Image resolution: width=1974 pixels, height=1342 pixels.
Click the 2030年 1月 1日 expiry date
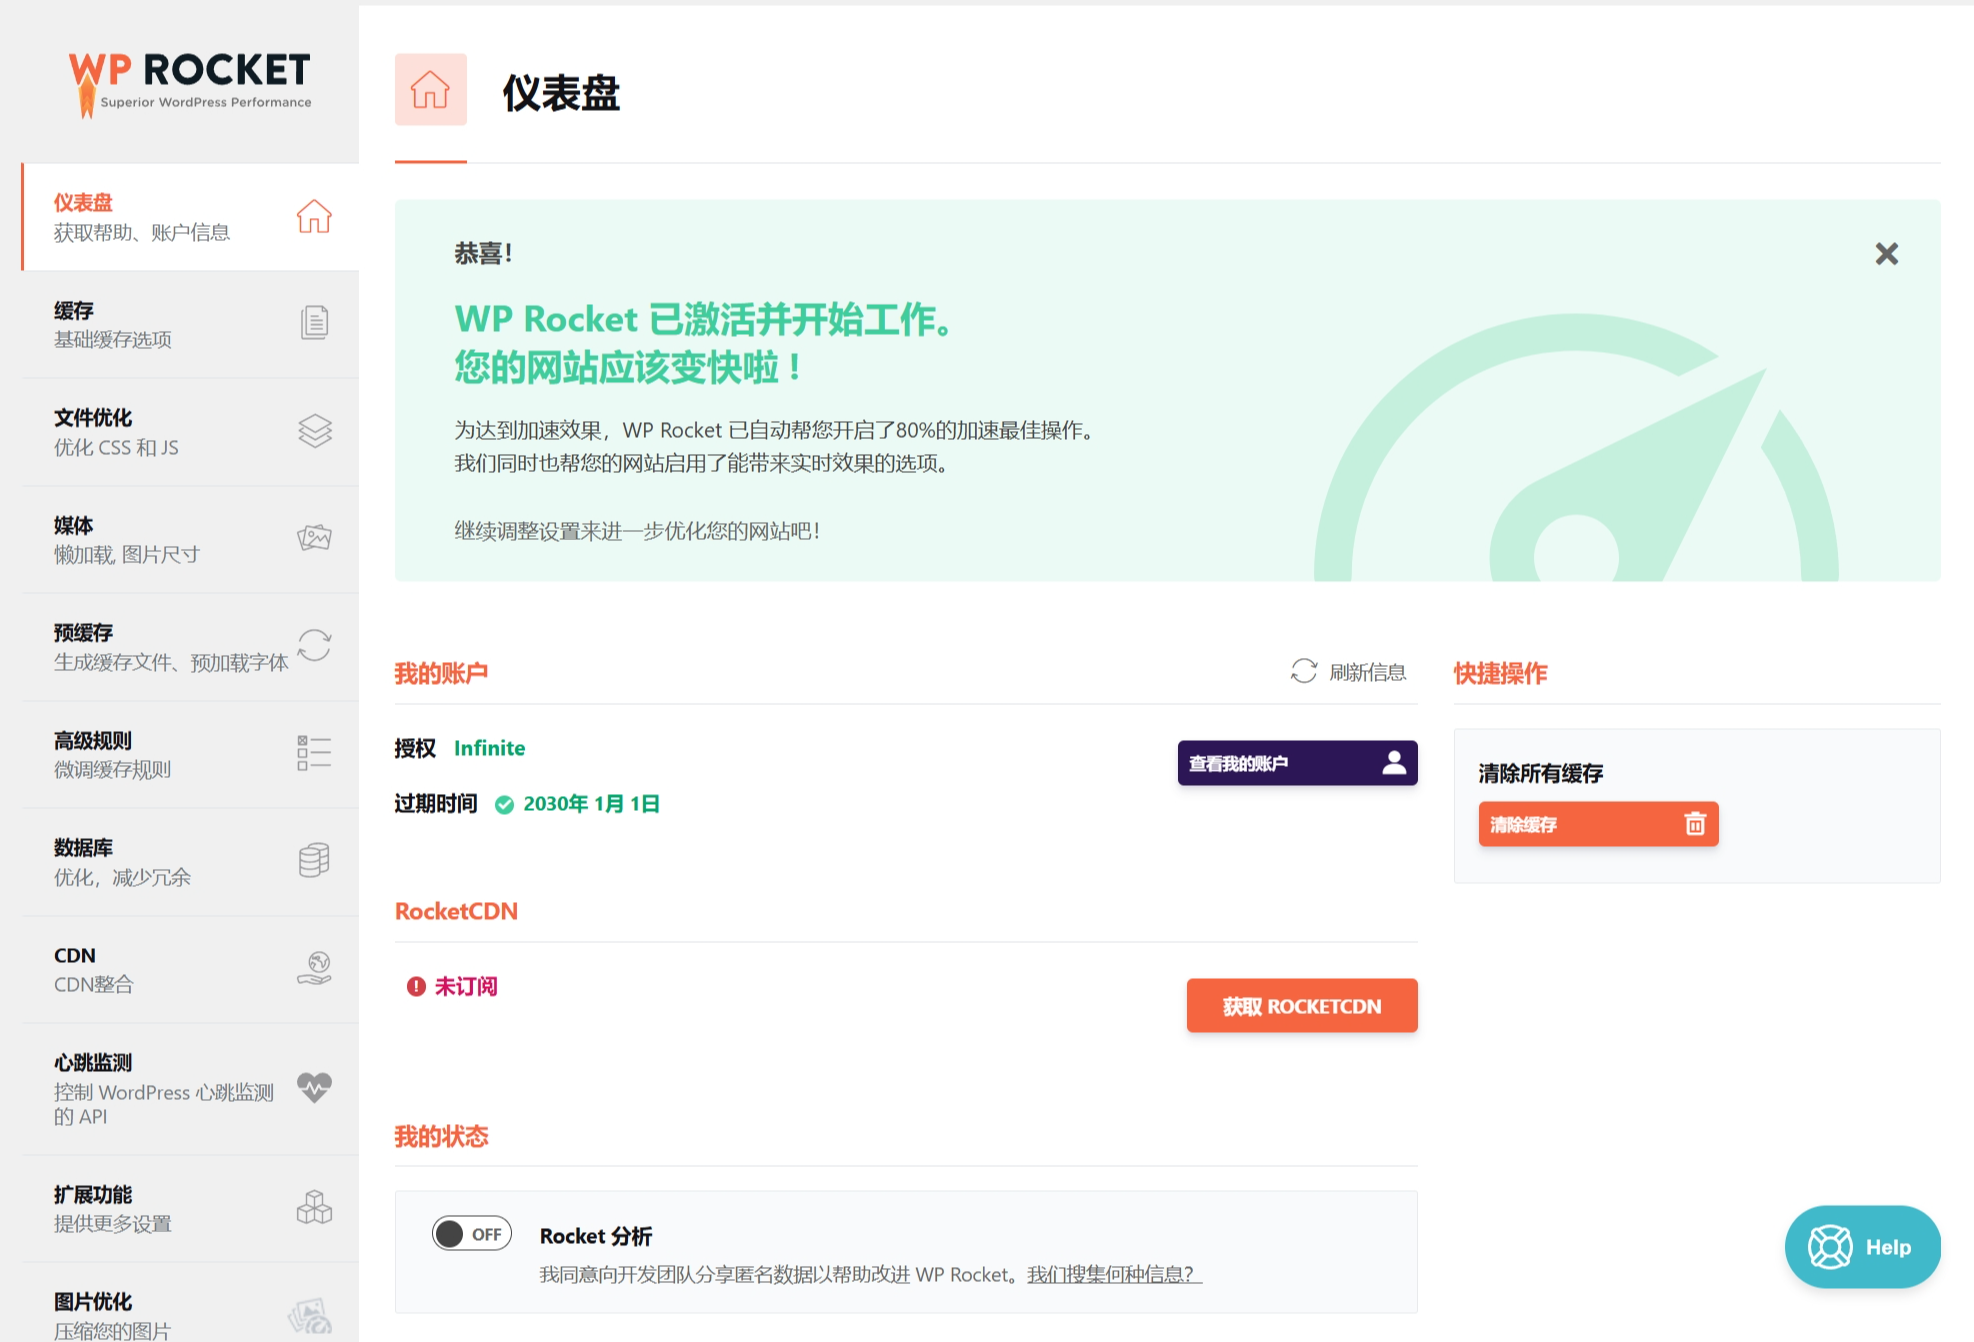591,804
